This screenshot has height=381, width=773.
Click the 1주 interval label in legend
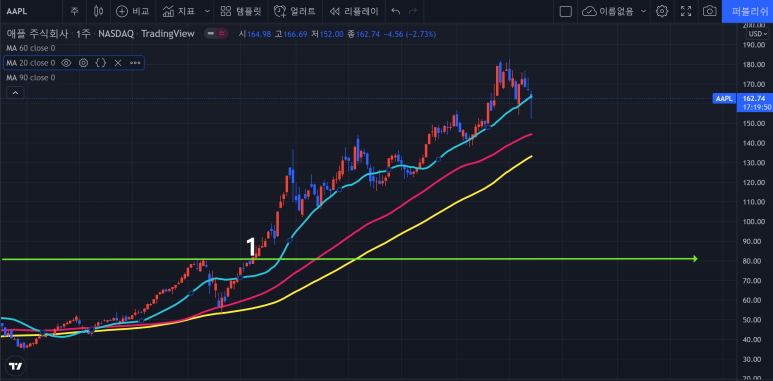pyautogui.click(x=83, y=34)
